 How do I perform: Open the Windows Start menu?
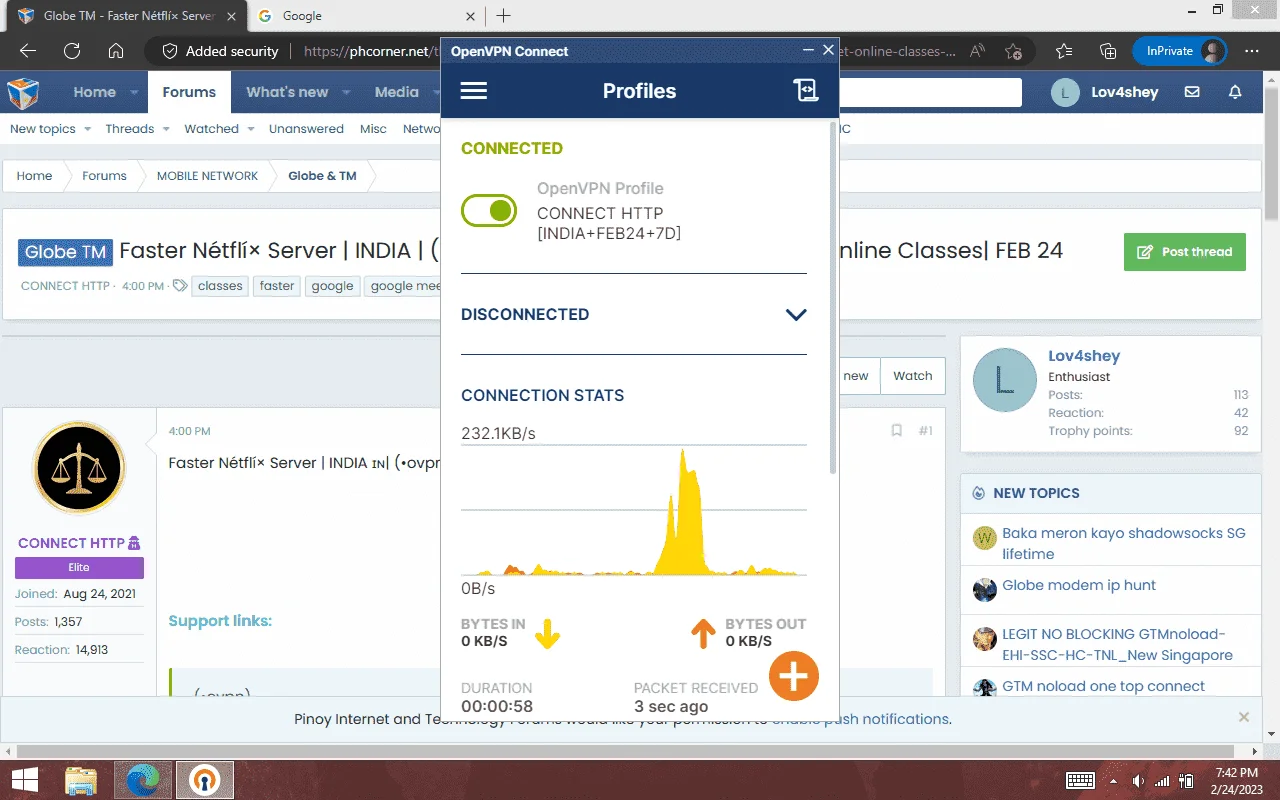[x=24, y=780]
